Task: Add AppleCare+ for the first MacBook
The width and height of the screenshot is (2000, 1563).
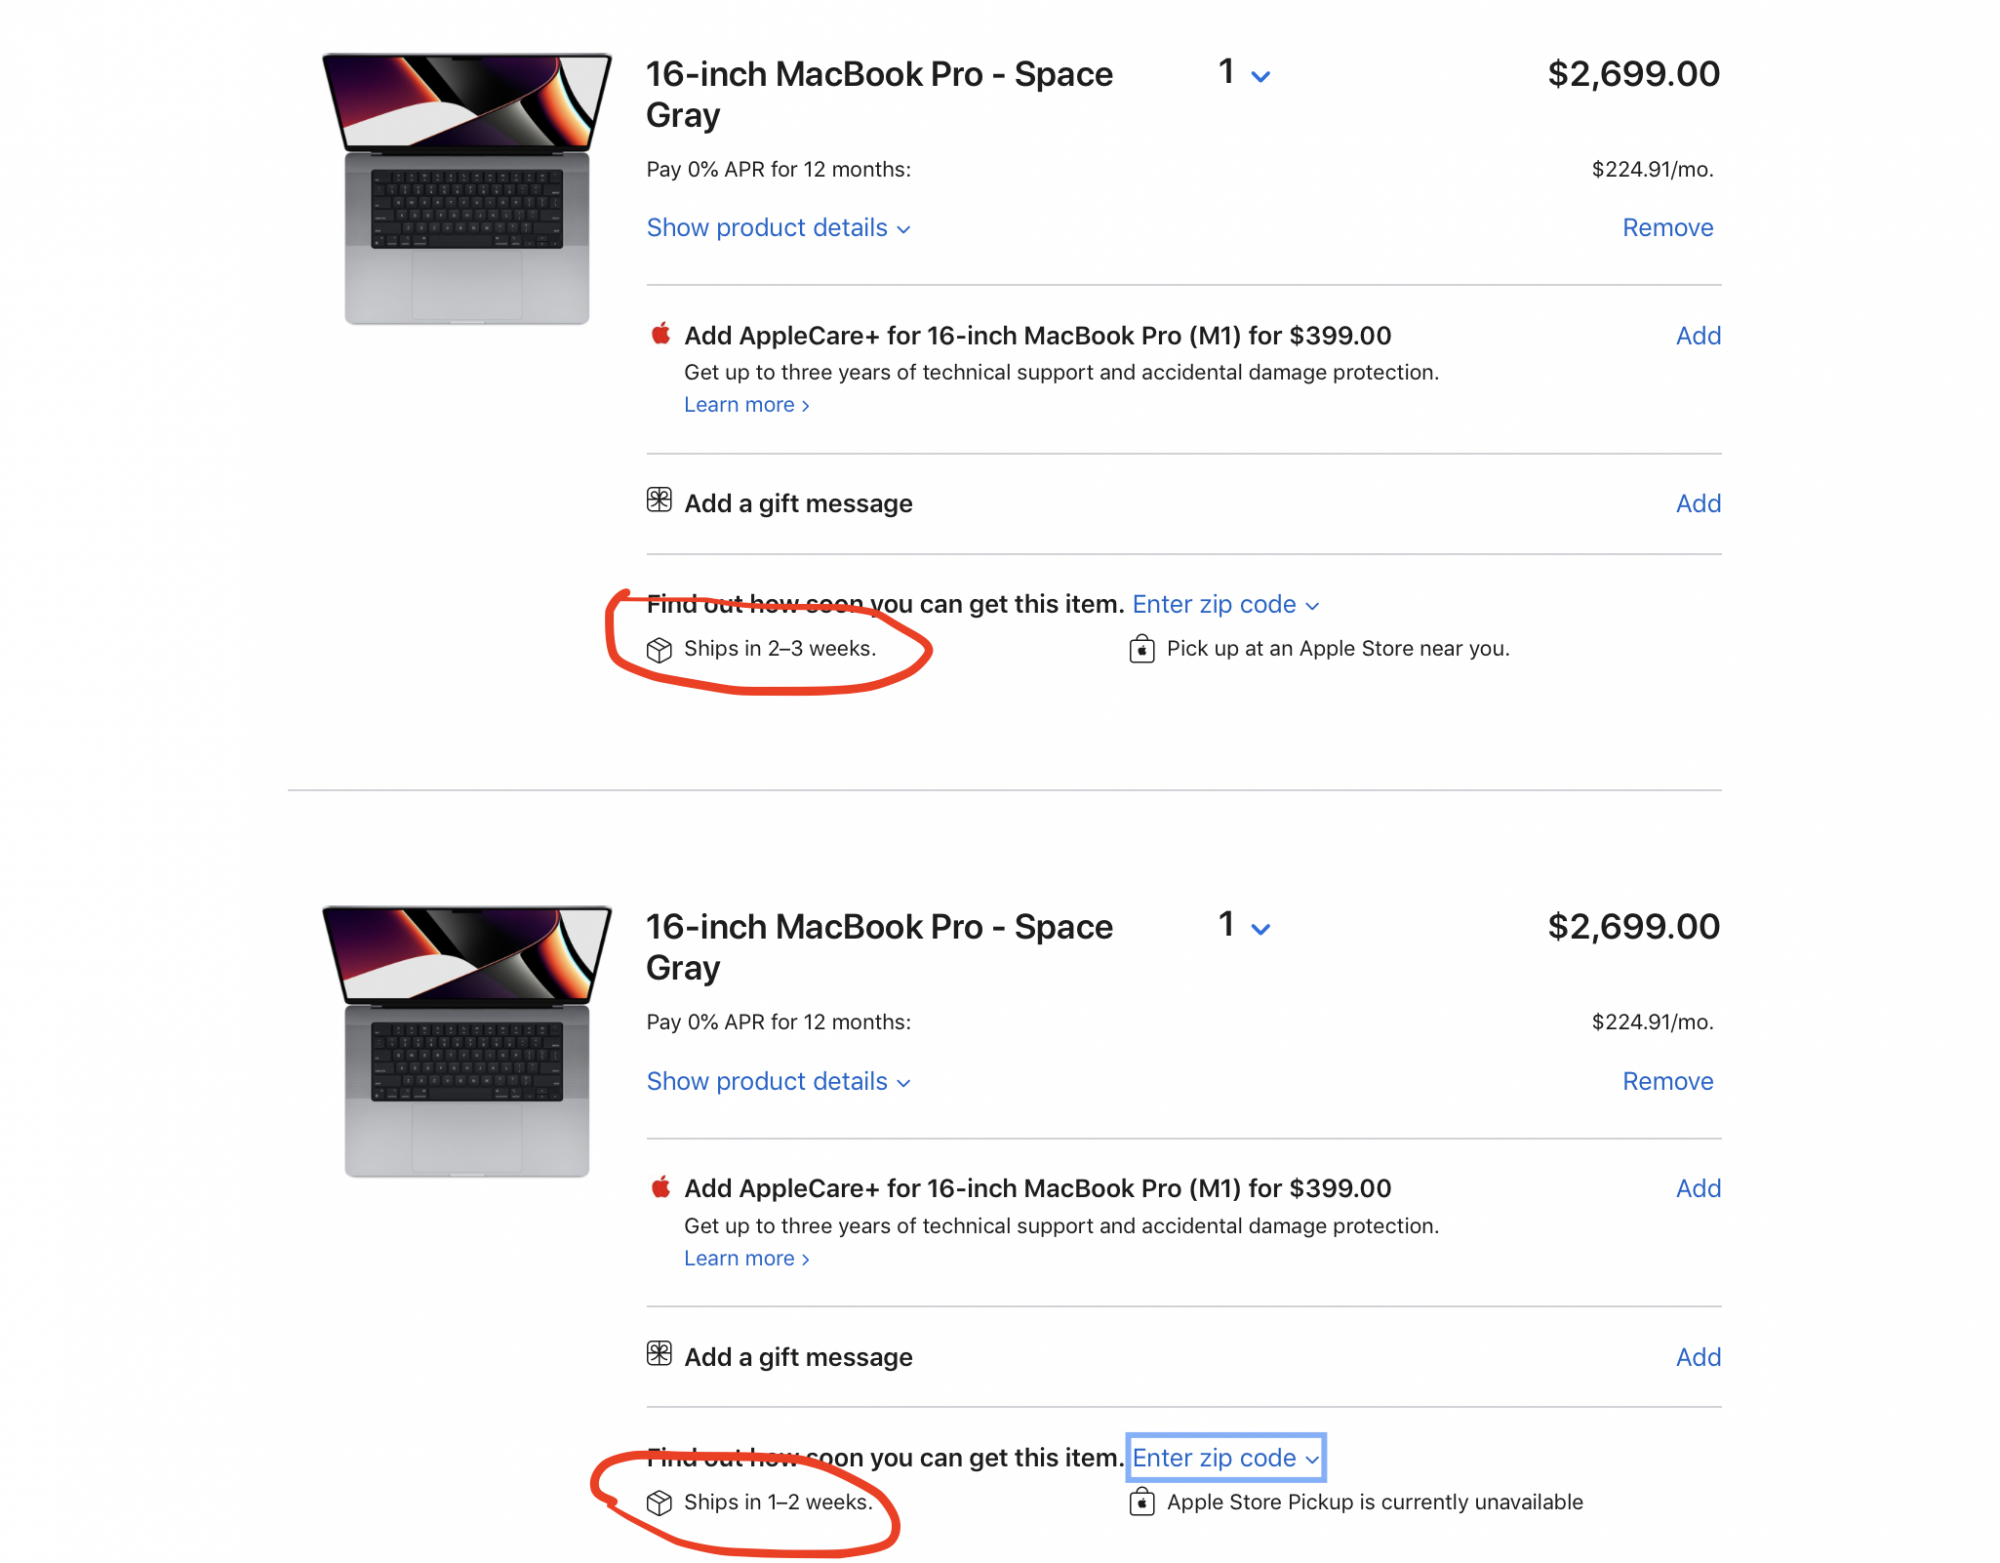Action: coord(1697,335)
